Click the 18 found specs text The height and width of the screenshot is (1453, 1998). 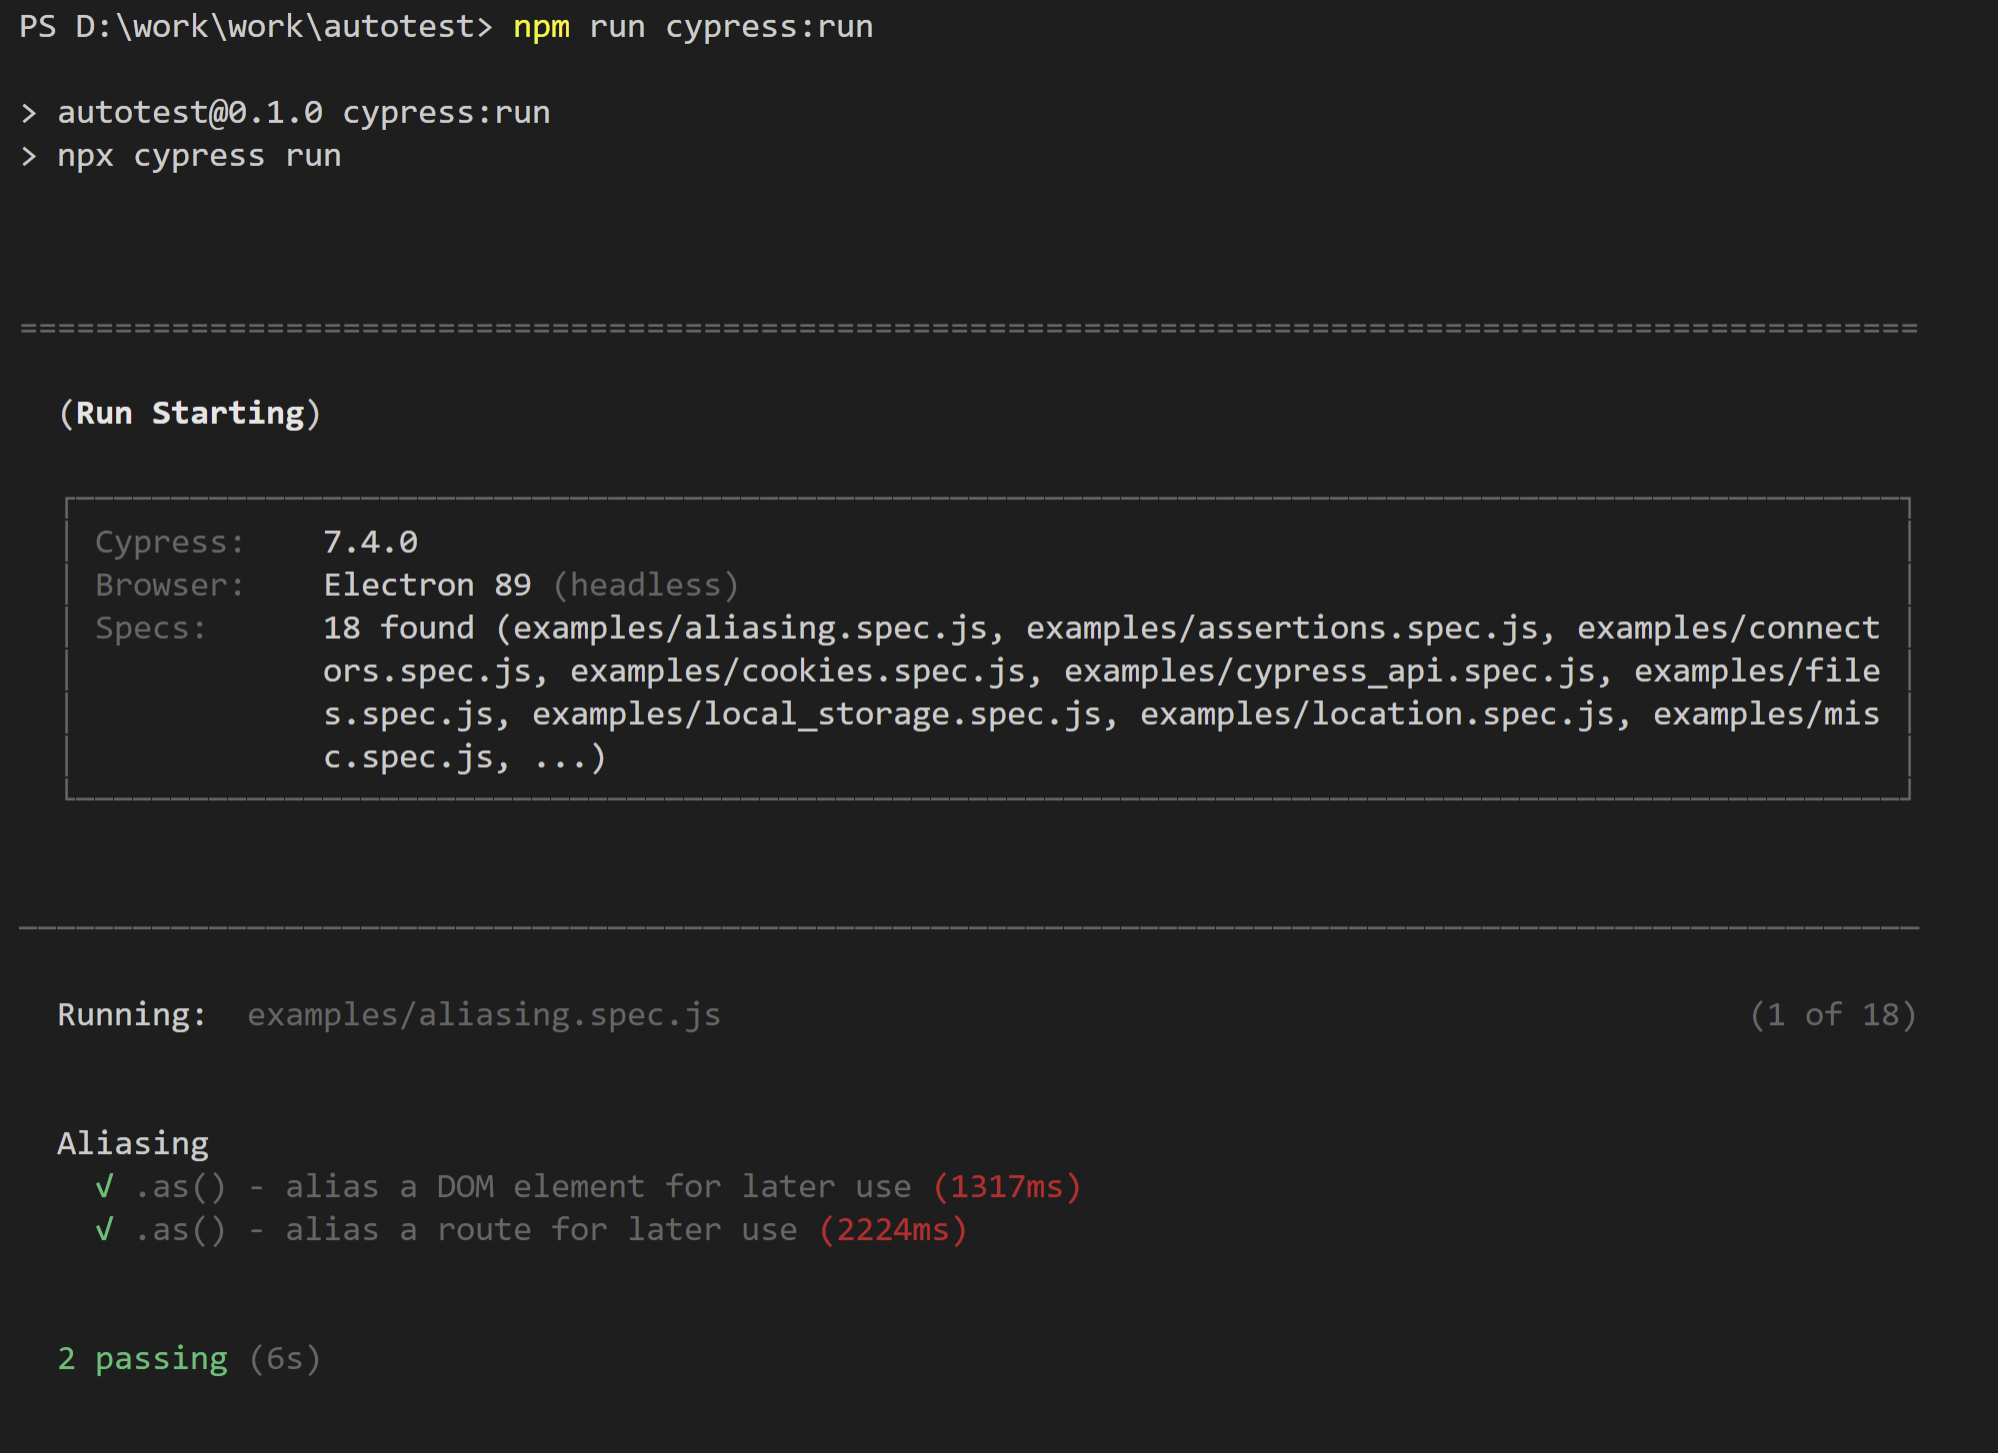pos(398,628)
